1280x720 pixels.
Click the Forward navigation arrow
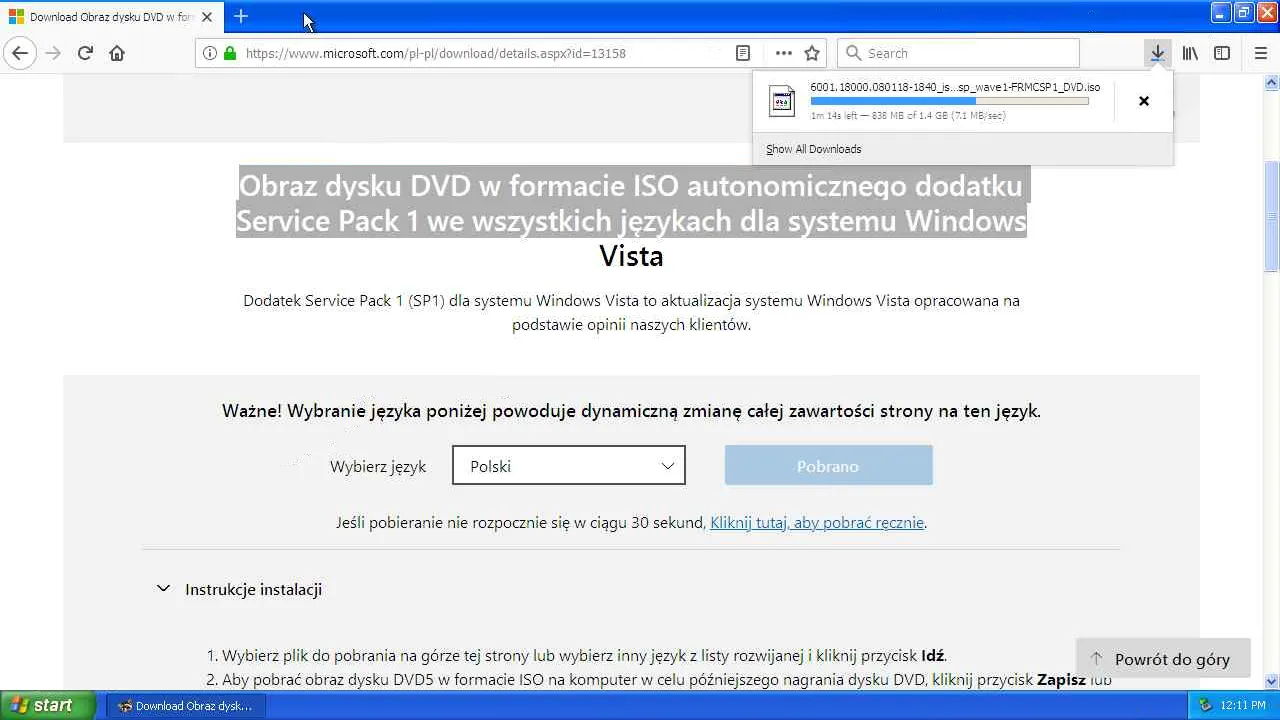pyautogui.click(x=53, y=53)
